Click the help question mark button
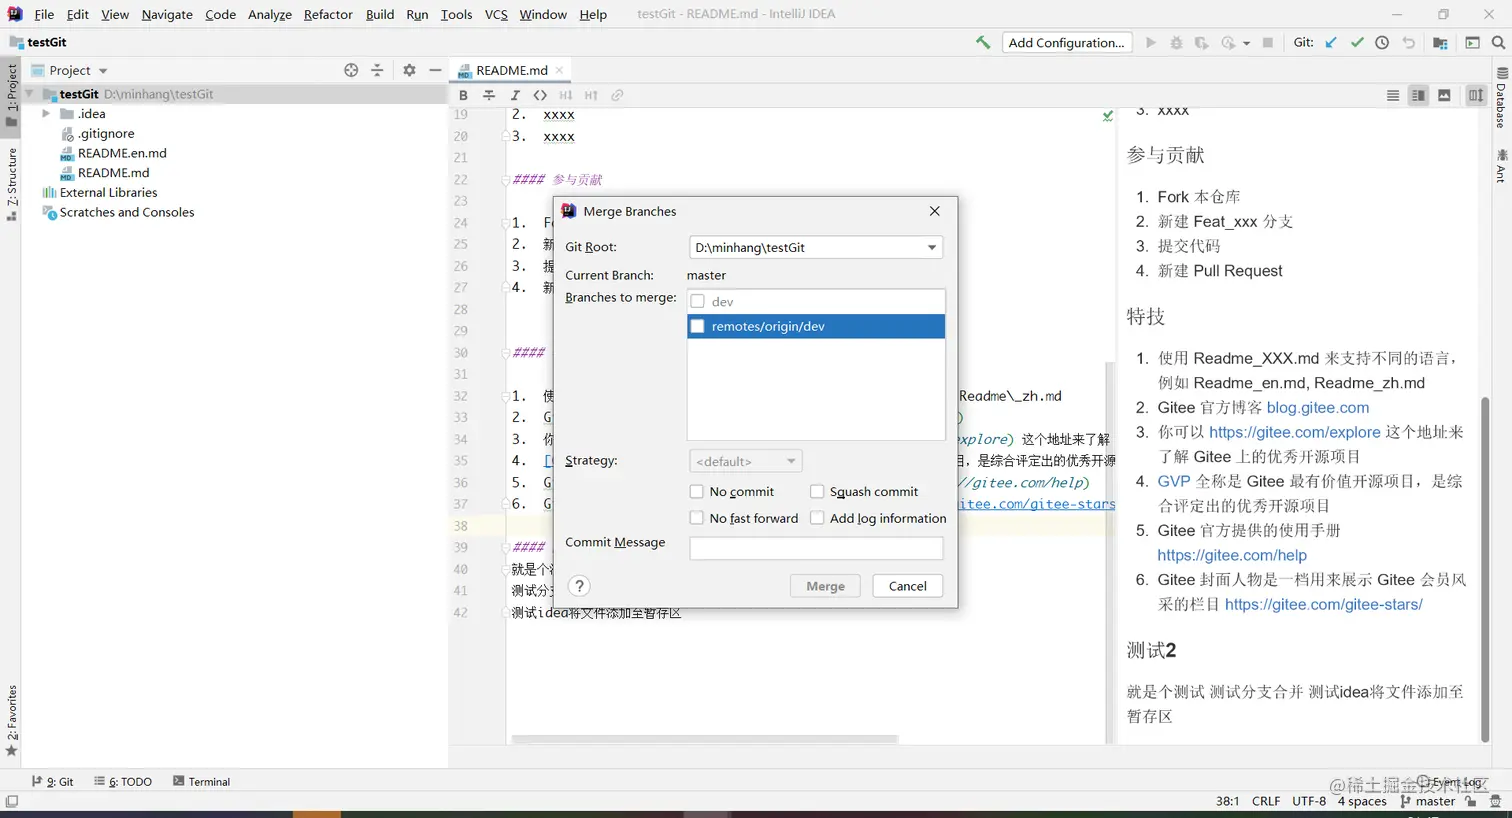Viewport: 1512px width, 818px height. coord(579,586)
